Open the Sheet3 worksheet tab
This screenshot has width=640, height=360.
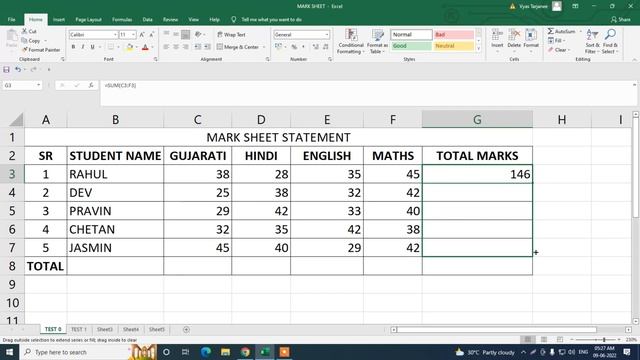[104, 329]
